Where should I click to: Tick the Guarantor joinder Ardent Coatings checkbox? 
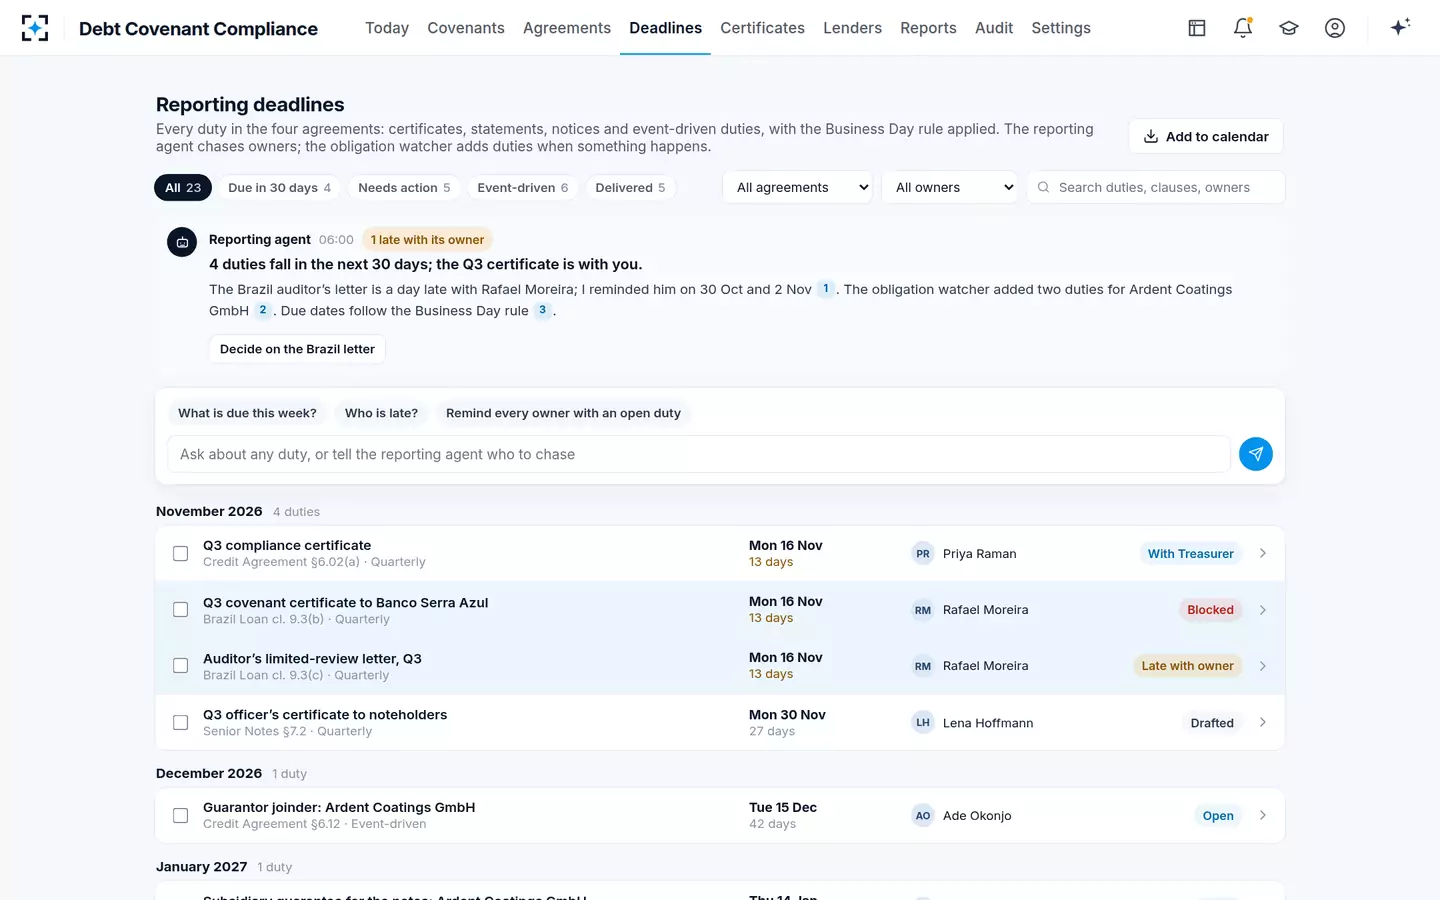click(x=181, y=816)
